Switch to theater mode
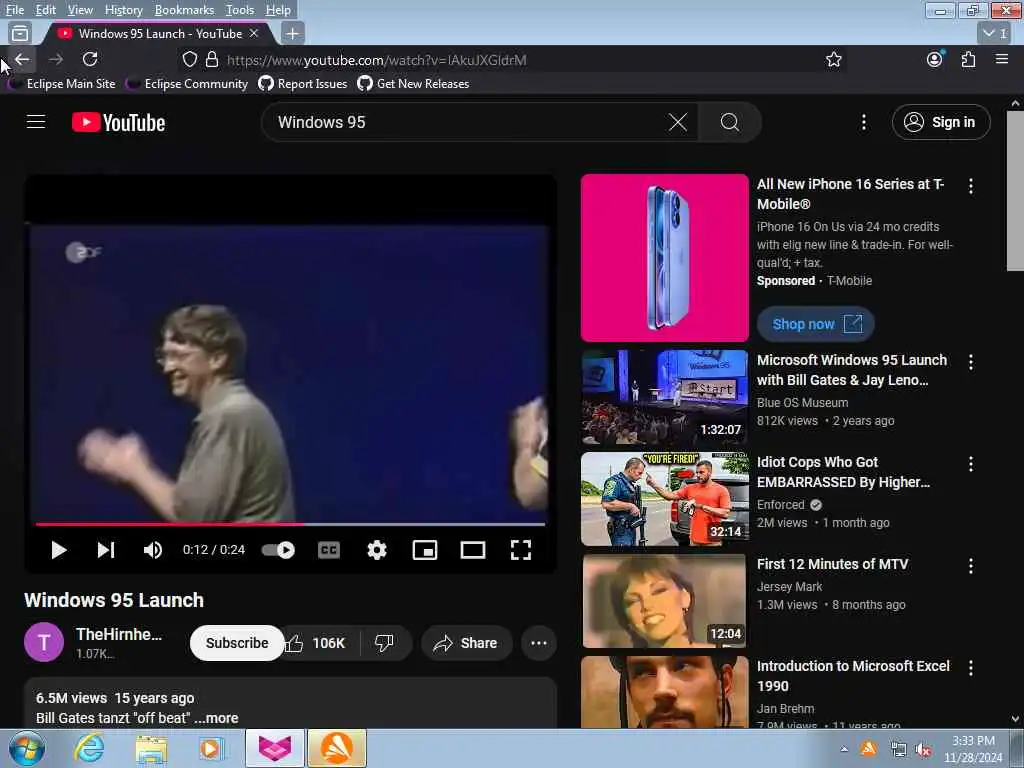1024x768 pixels. tap(473, 550)
